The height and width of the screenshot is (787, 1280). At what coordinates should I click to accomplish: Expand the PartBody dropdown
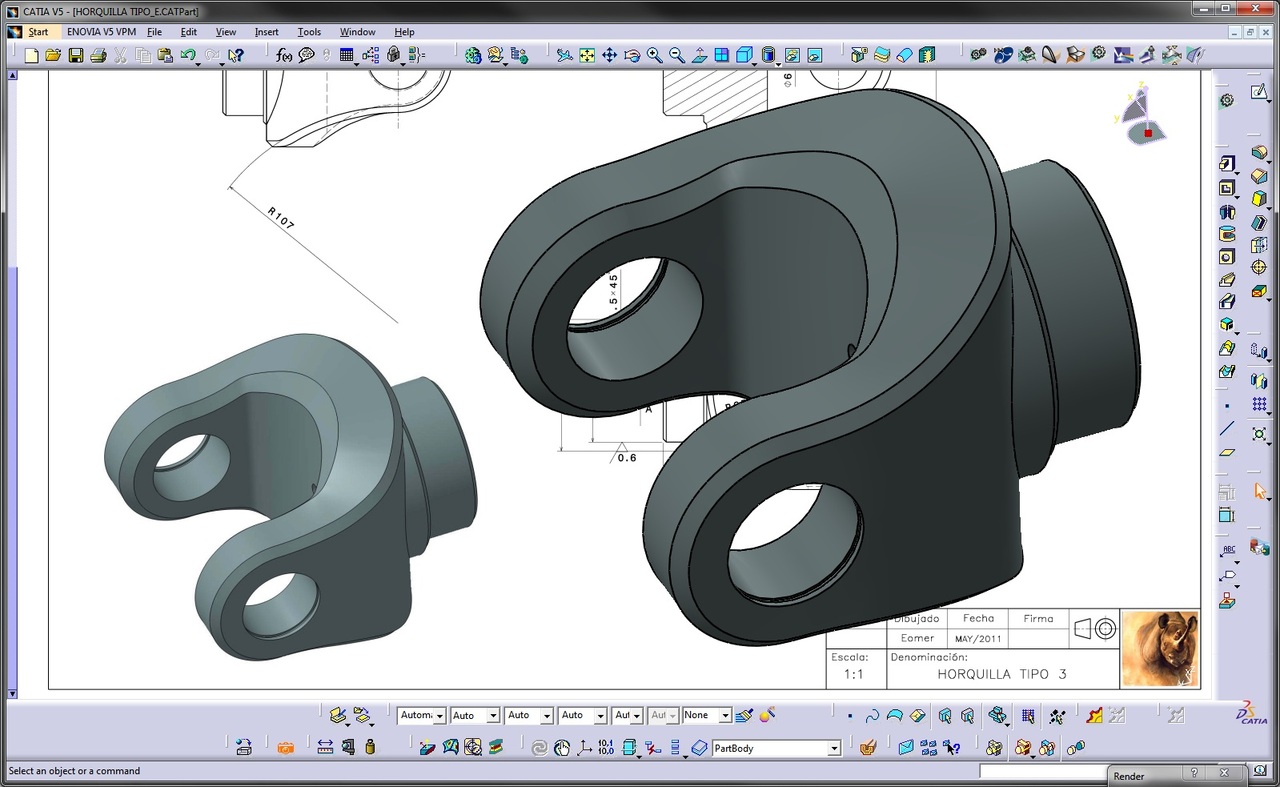point(834,748)
